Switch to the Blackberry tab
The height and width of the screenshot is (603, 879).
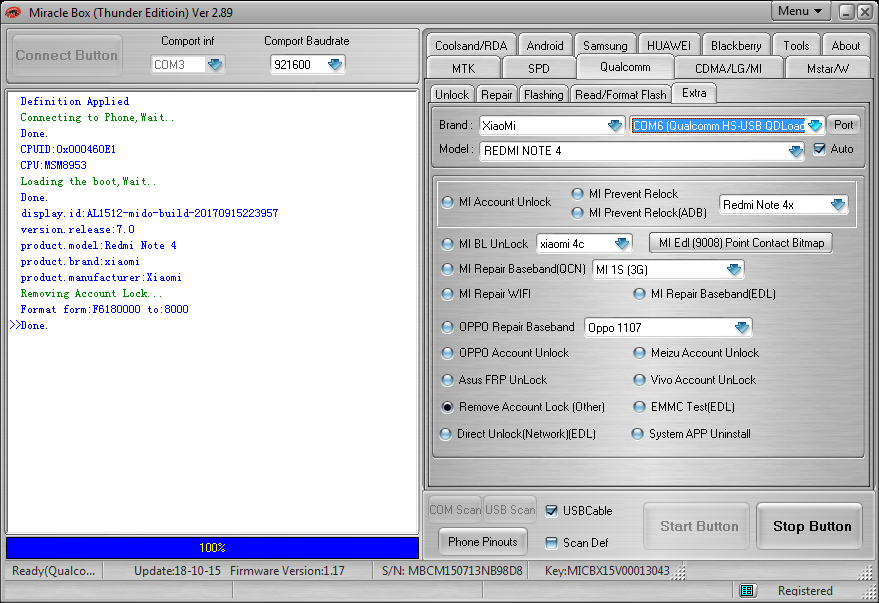click(736, 45)
